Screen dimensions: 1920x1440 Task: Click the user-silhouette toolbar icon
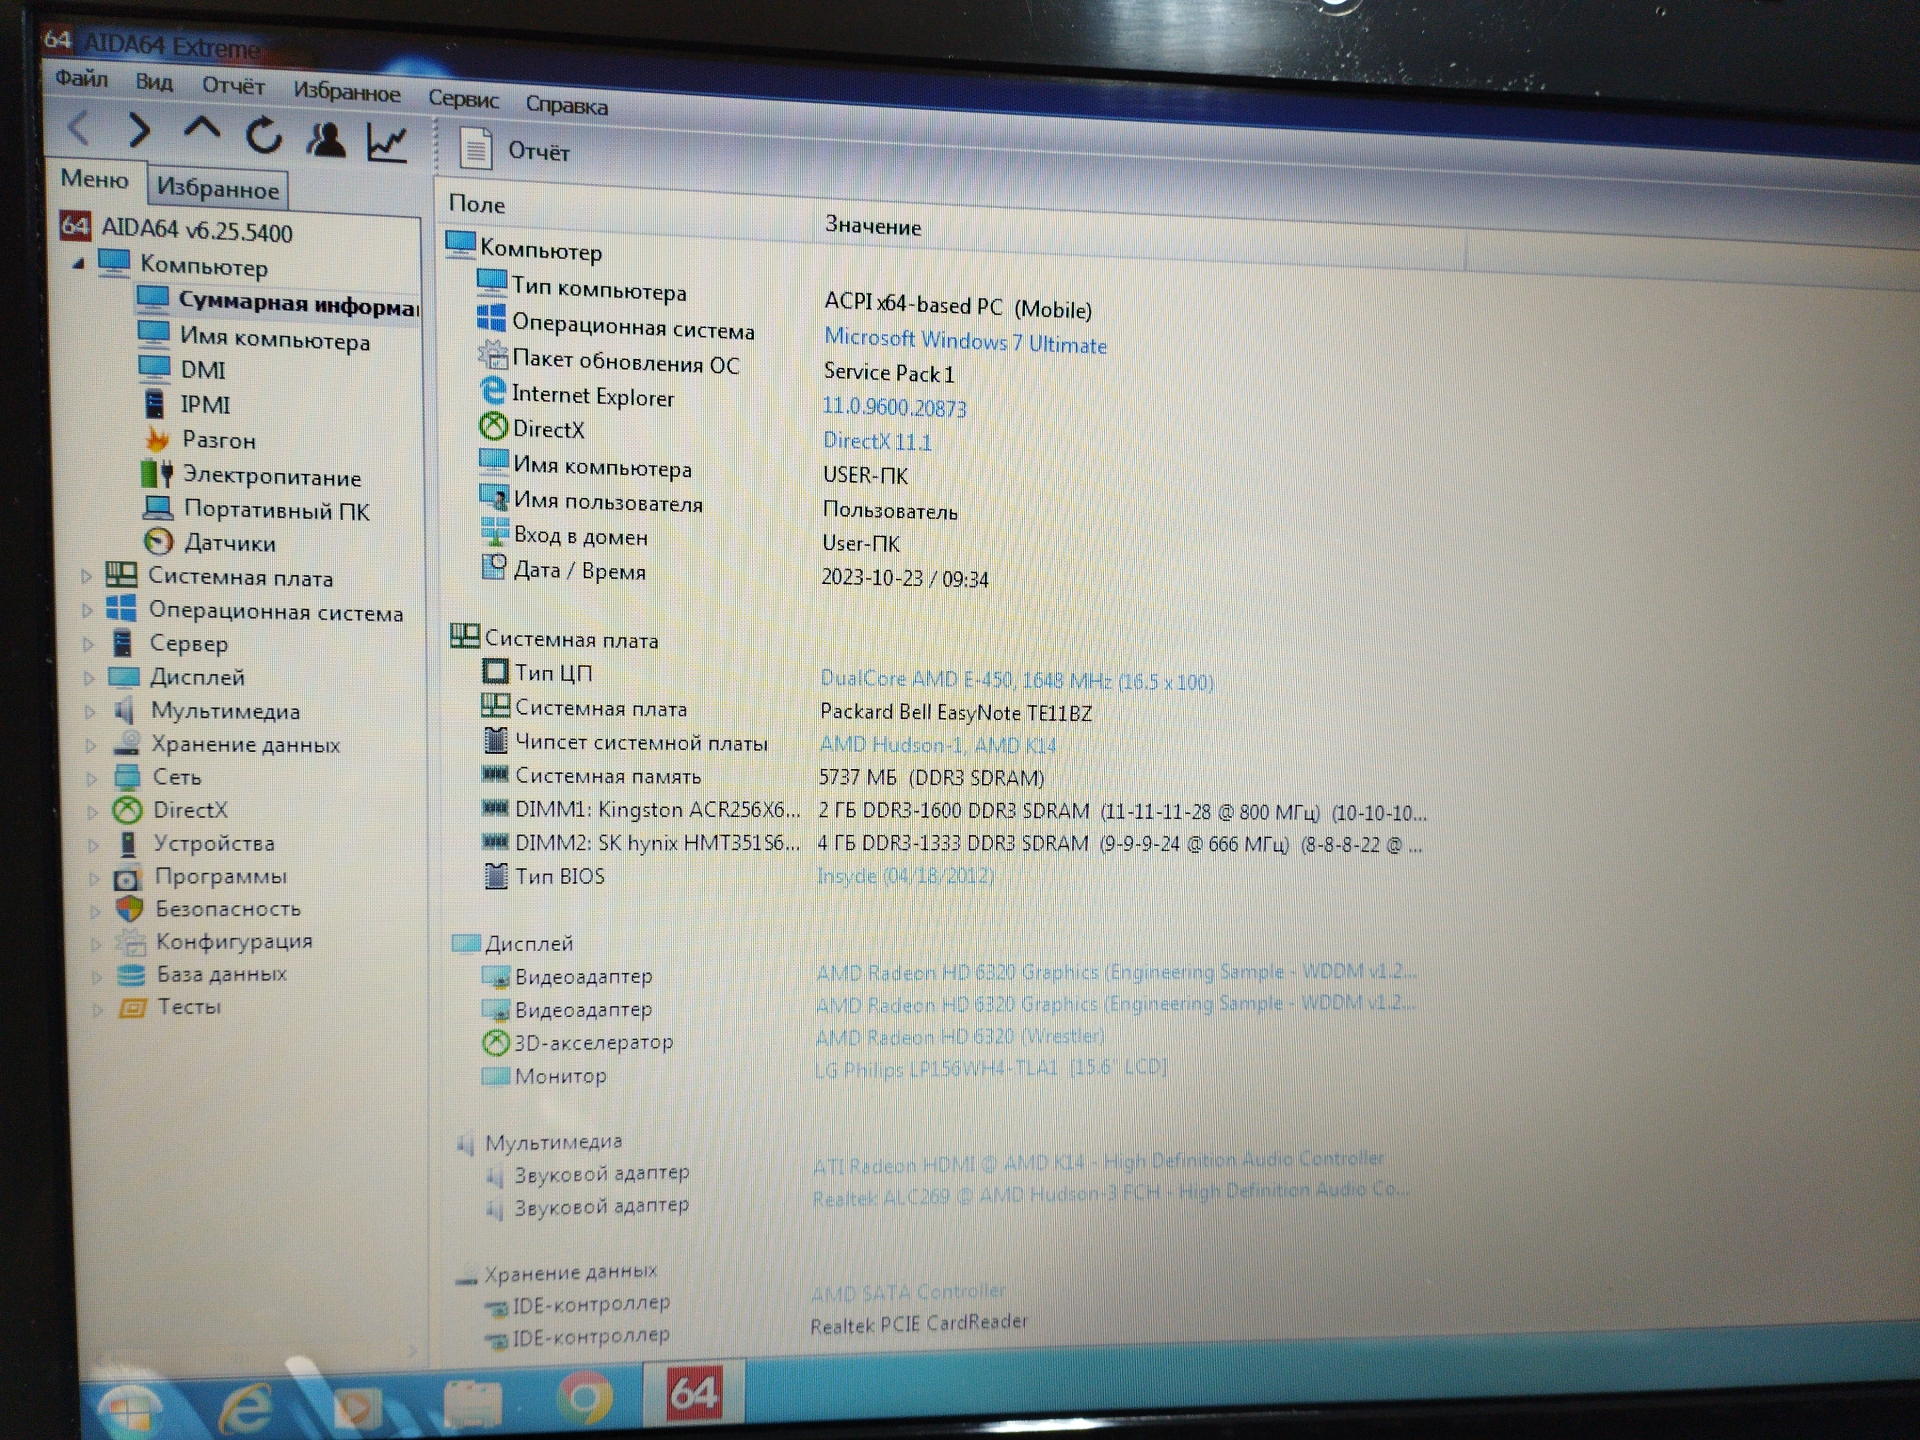click(326, 140)
